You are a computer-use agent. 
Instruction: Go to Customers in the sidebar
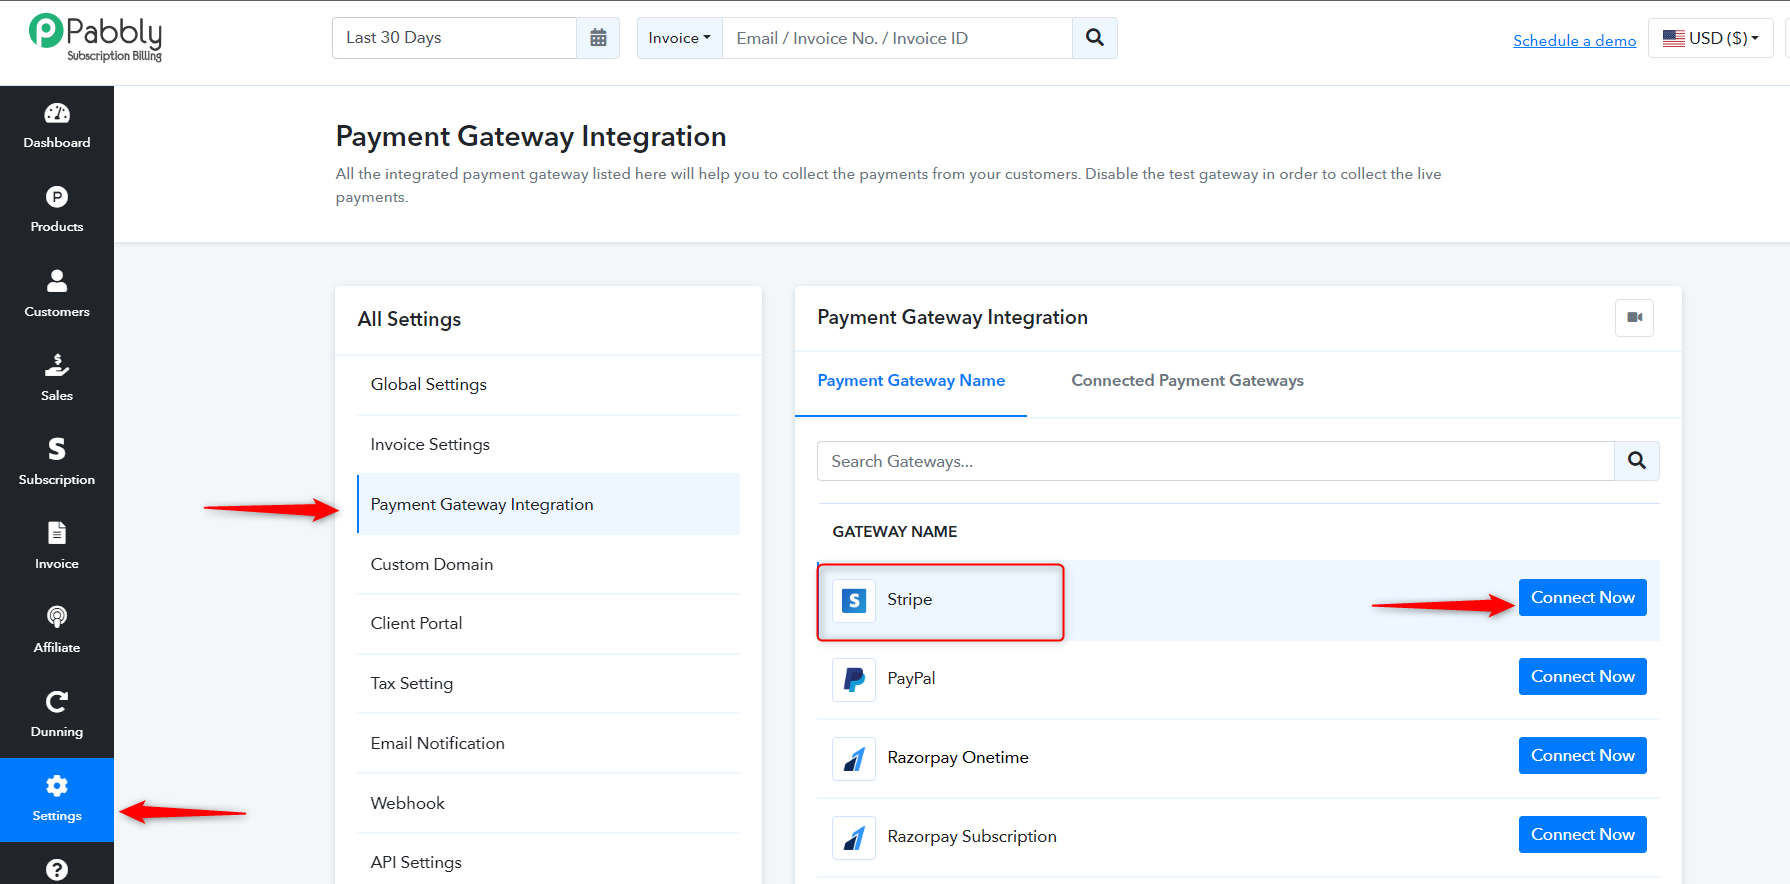click(x=57, y=295)
